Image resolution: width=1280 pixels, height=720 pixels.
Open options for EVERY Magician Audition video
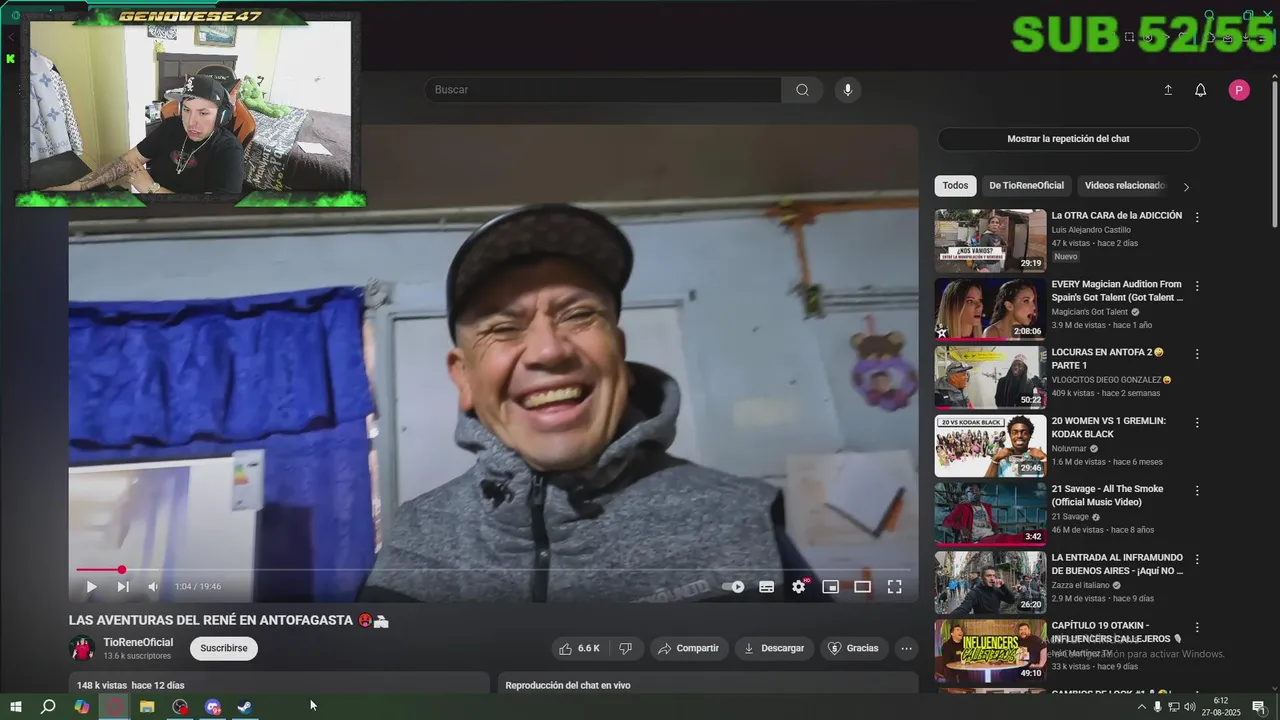tap(1197, 286)
